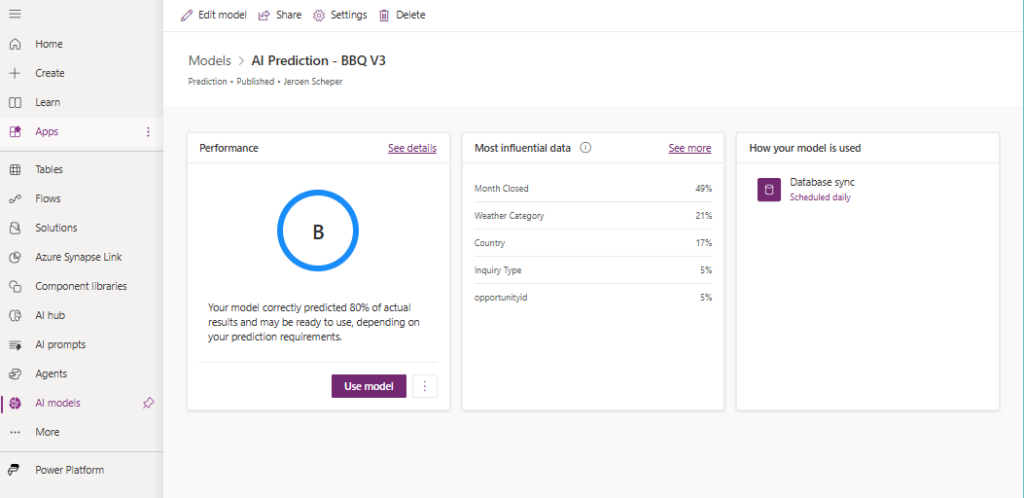Click the Weather Category row
Screen dimensions: 1024x498
593,215
